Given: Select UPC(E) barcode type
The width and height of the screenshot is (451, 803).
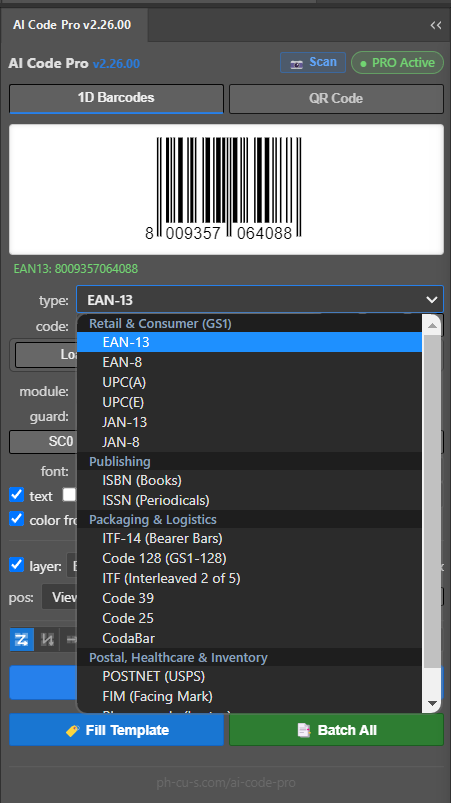Looking at the screenshot, I should coord(249,402).
